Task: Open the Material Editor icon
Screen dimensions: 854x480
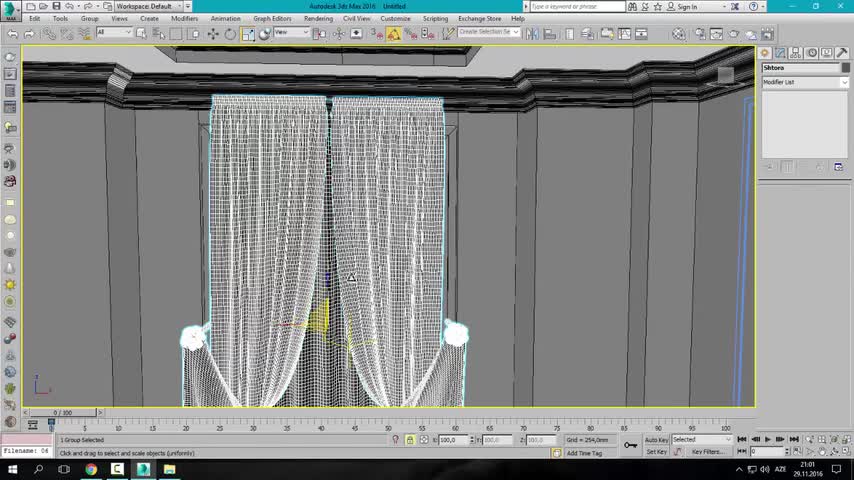Action: (x=678, y=34)
